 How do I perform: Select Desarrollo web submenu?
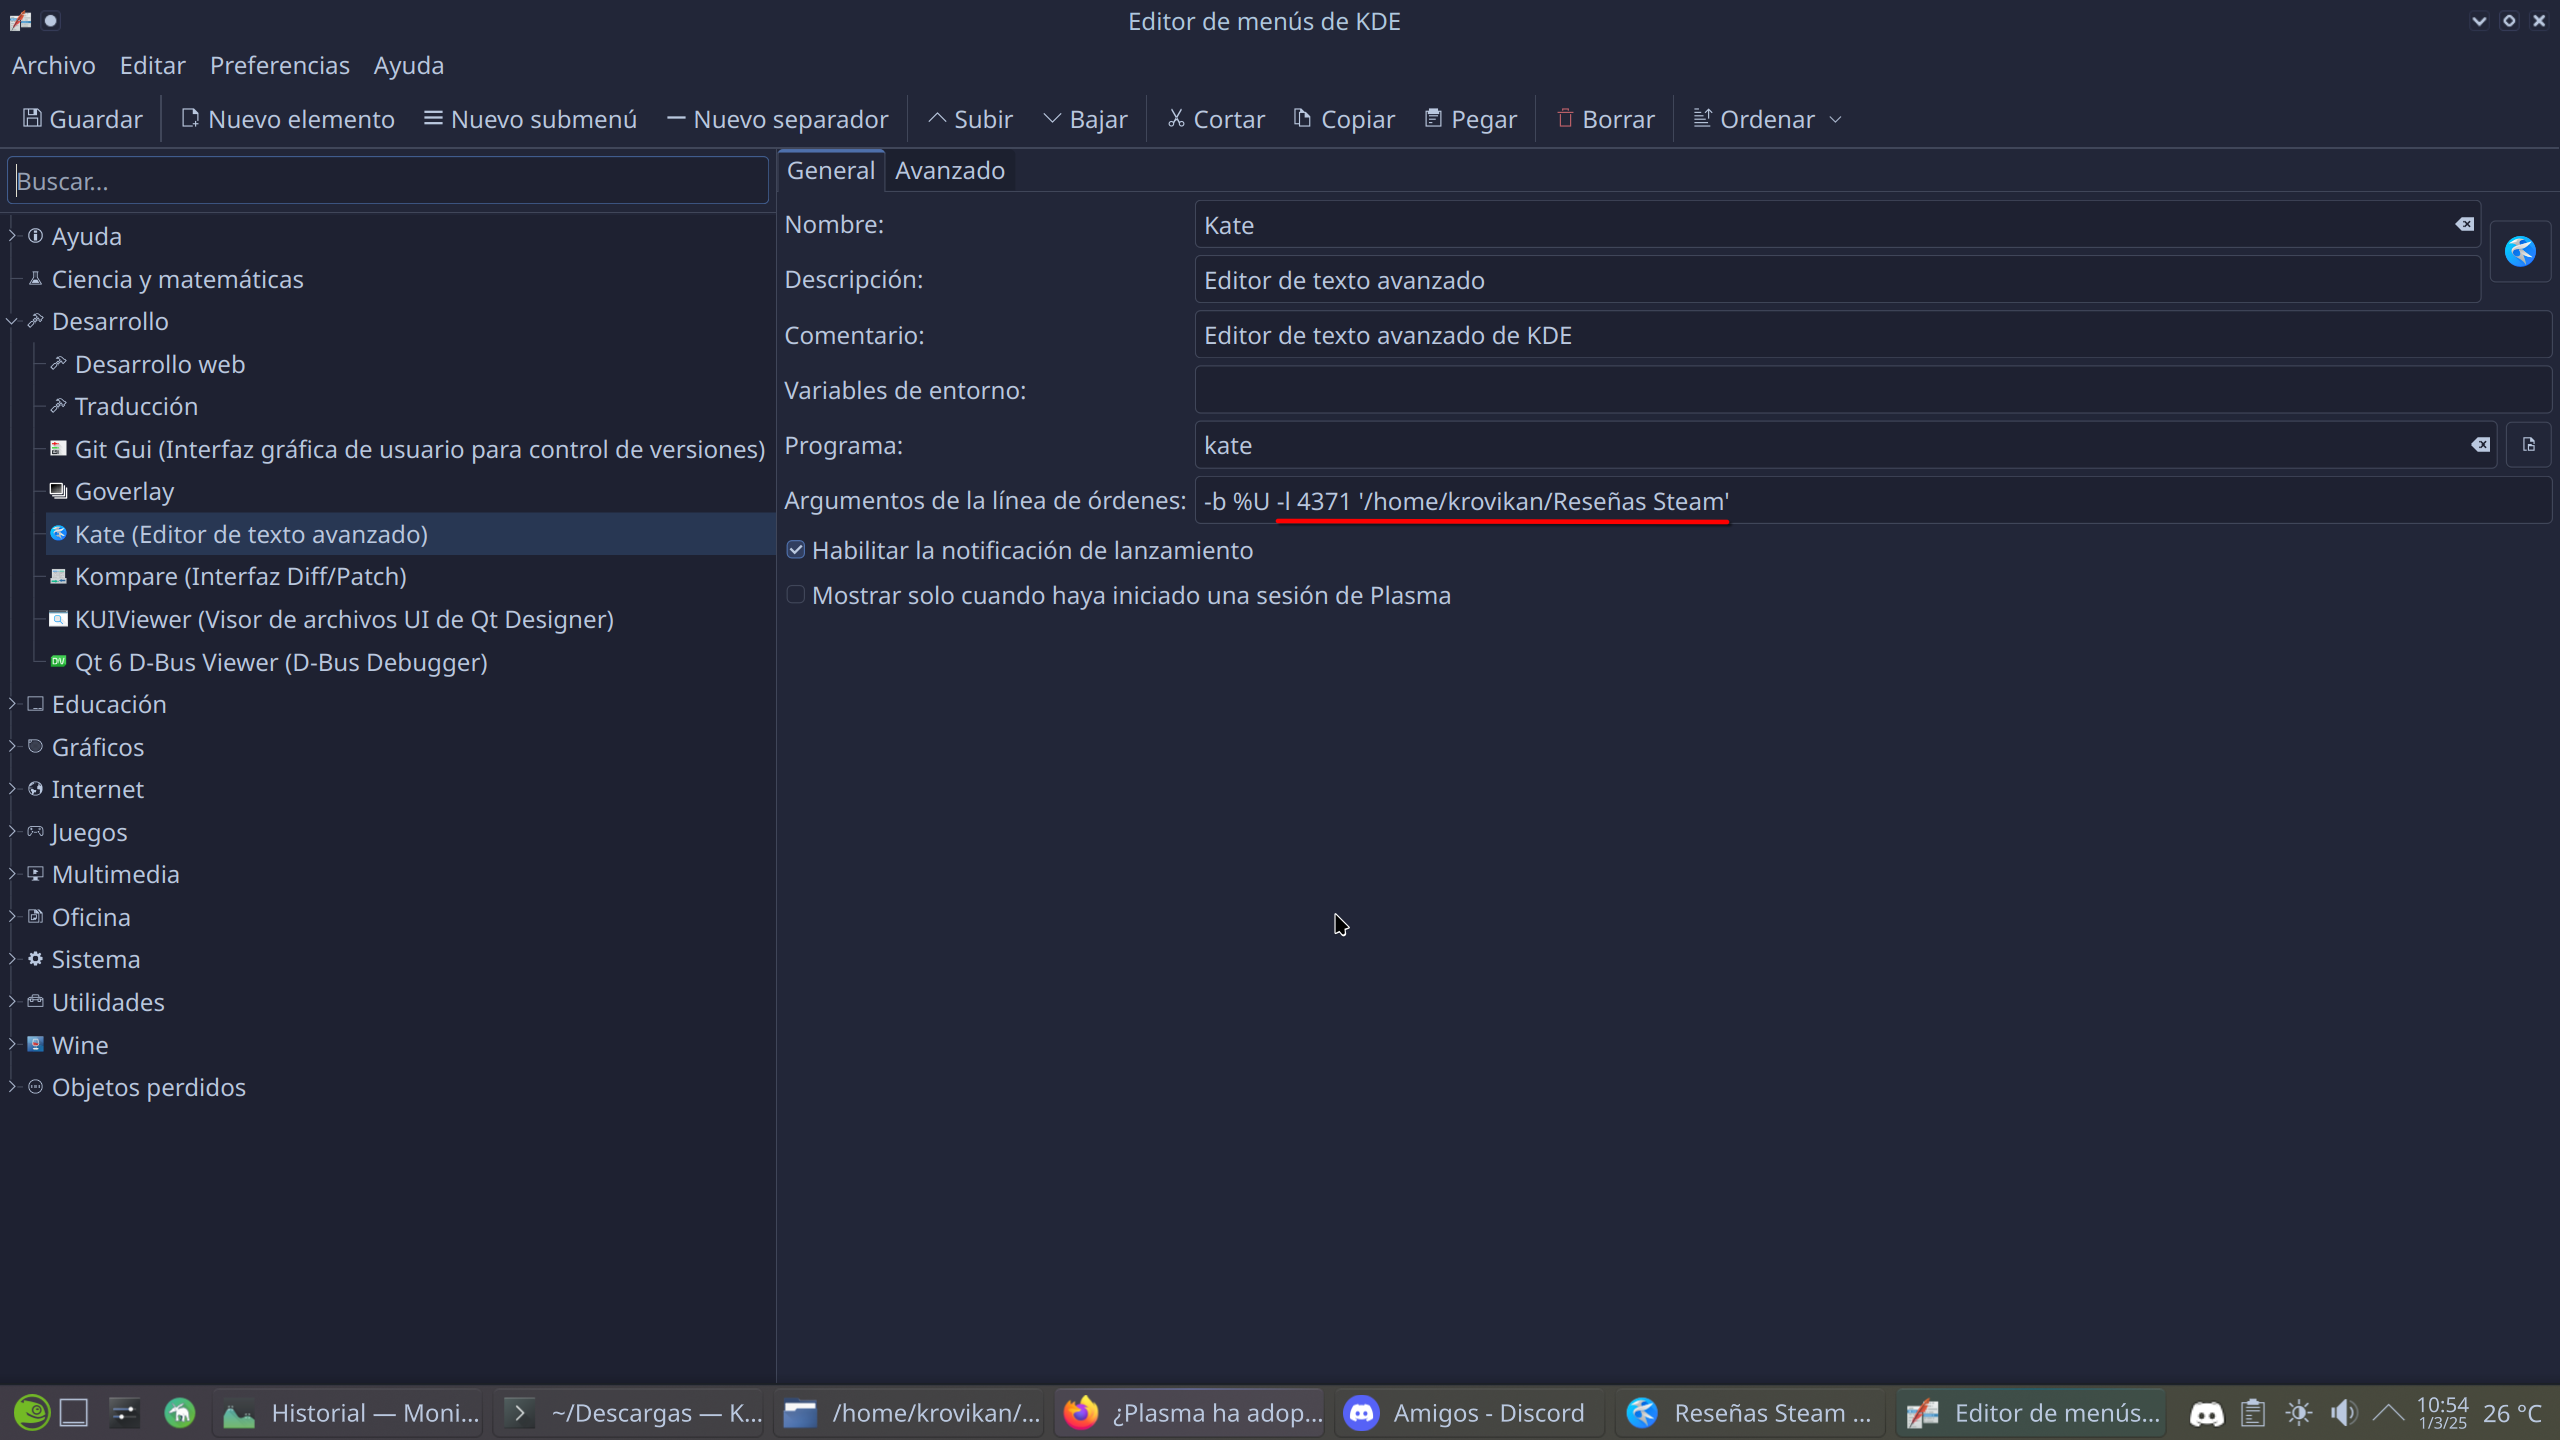(160, 364)
